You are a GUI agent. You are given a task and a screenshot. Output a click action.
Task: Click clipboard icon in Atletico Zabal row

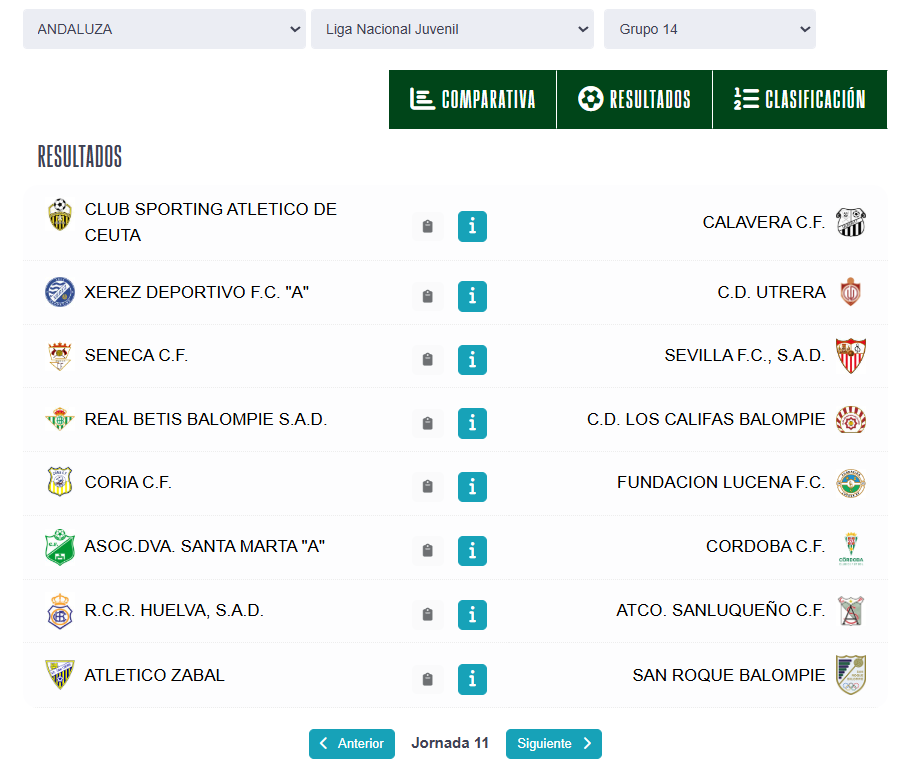428,679
